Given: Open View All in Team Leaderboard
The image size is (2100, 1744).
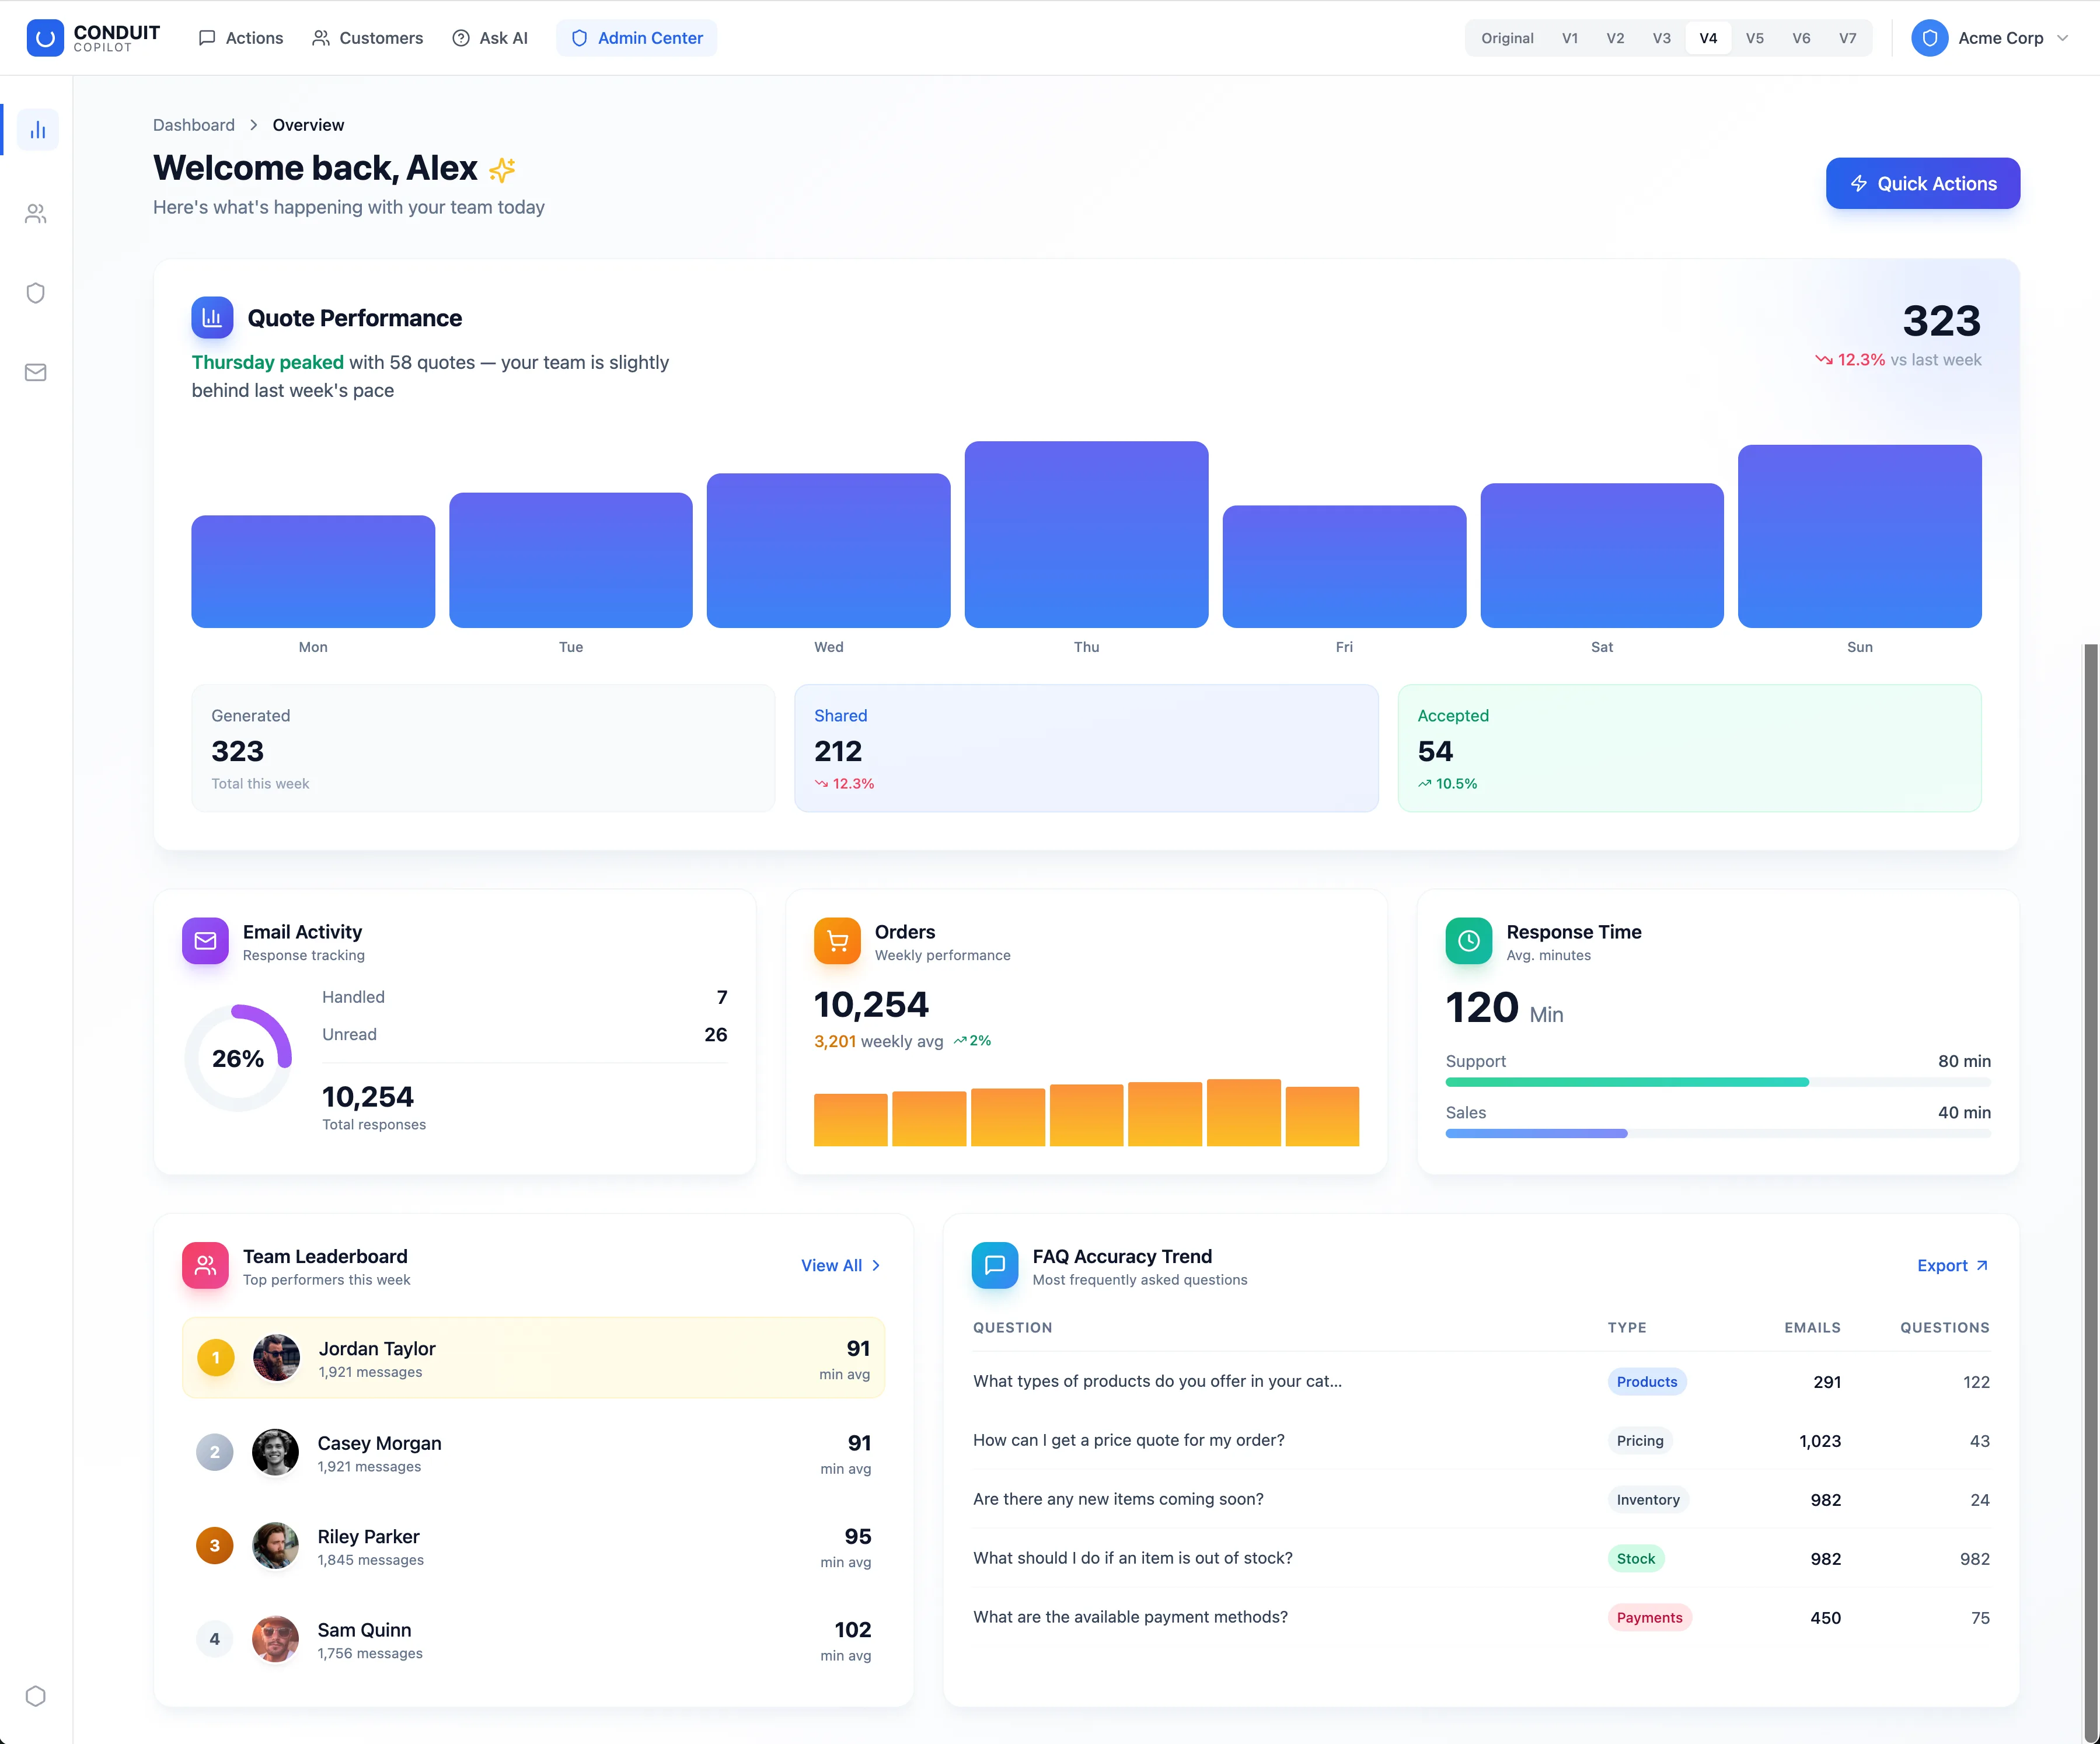Looking at the screenshot, I should 841,1265.
